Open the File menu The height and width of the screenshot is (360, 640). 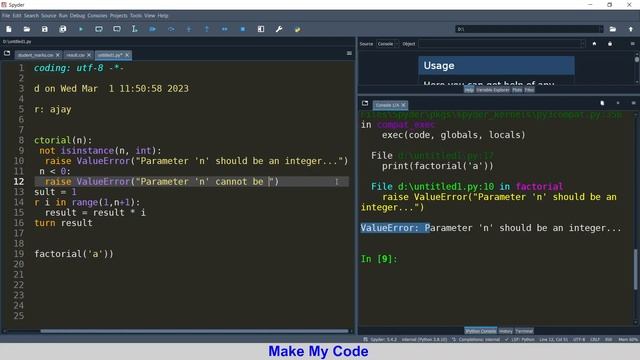pos(6,16)
